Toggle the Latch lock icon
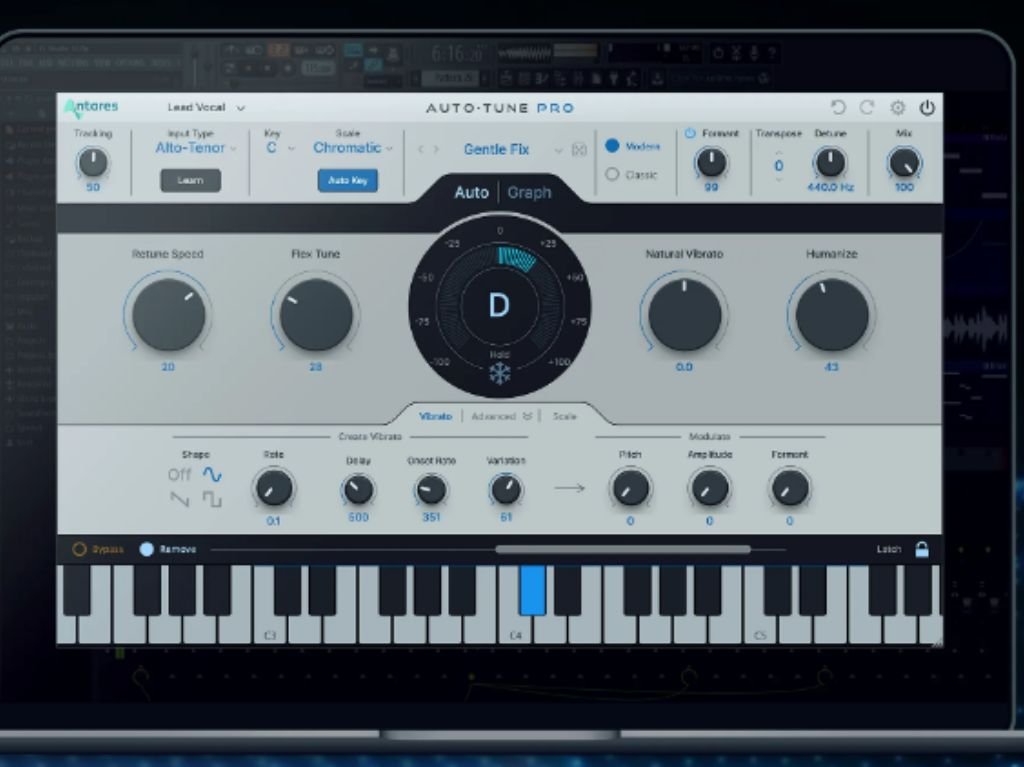 921,549
